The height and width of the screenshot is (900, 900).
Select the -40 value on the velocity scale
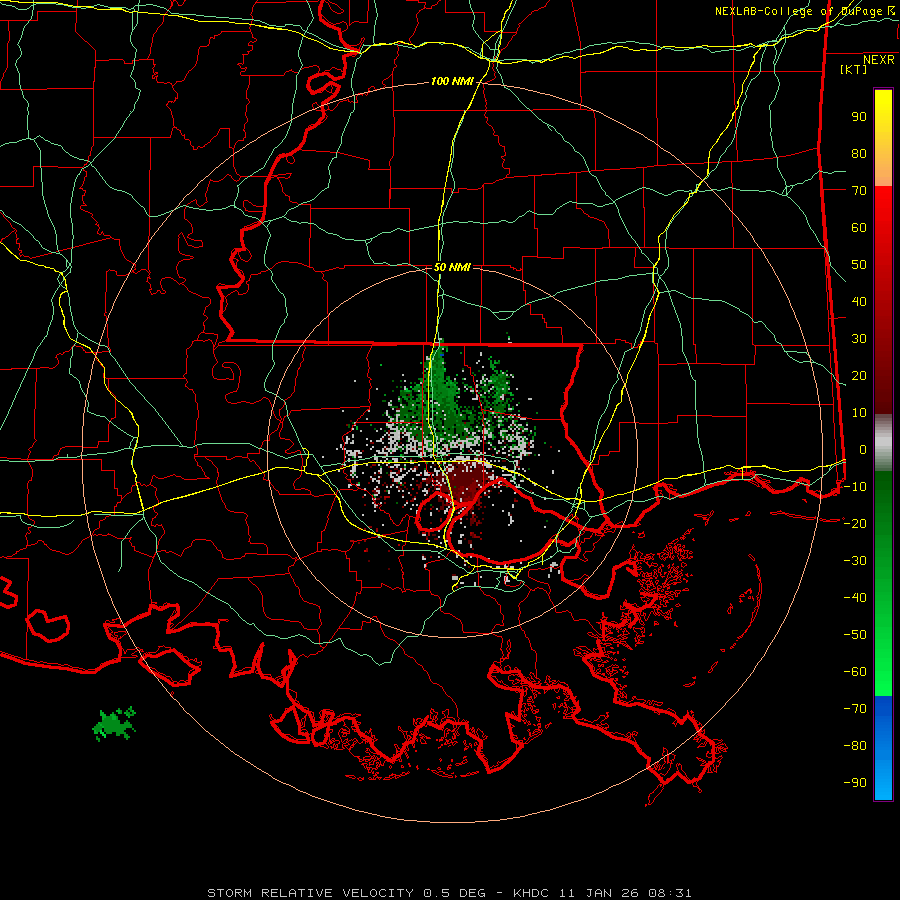tap(855, 598)
